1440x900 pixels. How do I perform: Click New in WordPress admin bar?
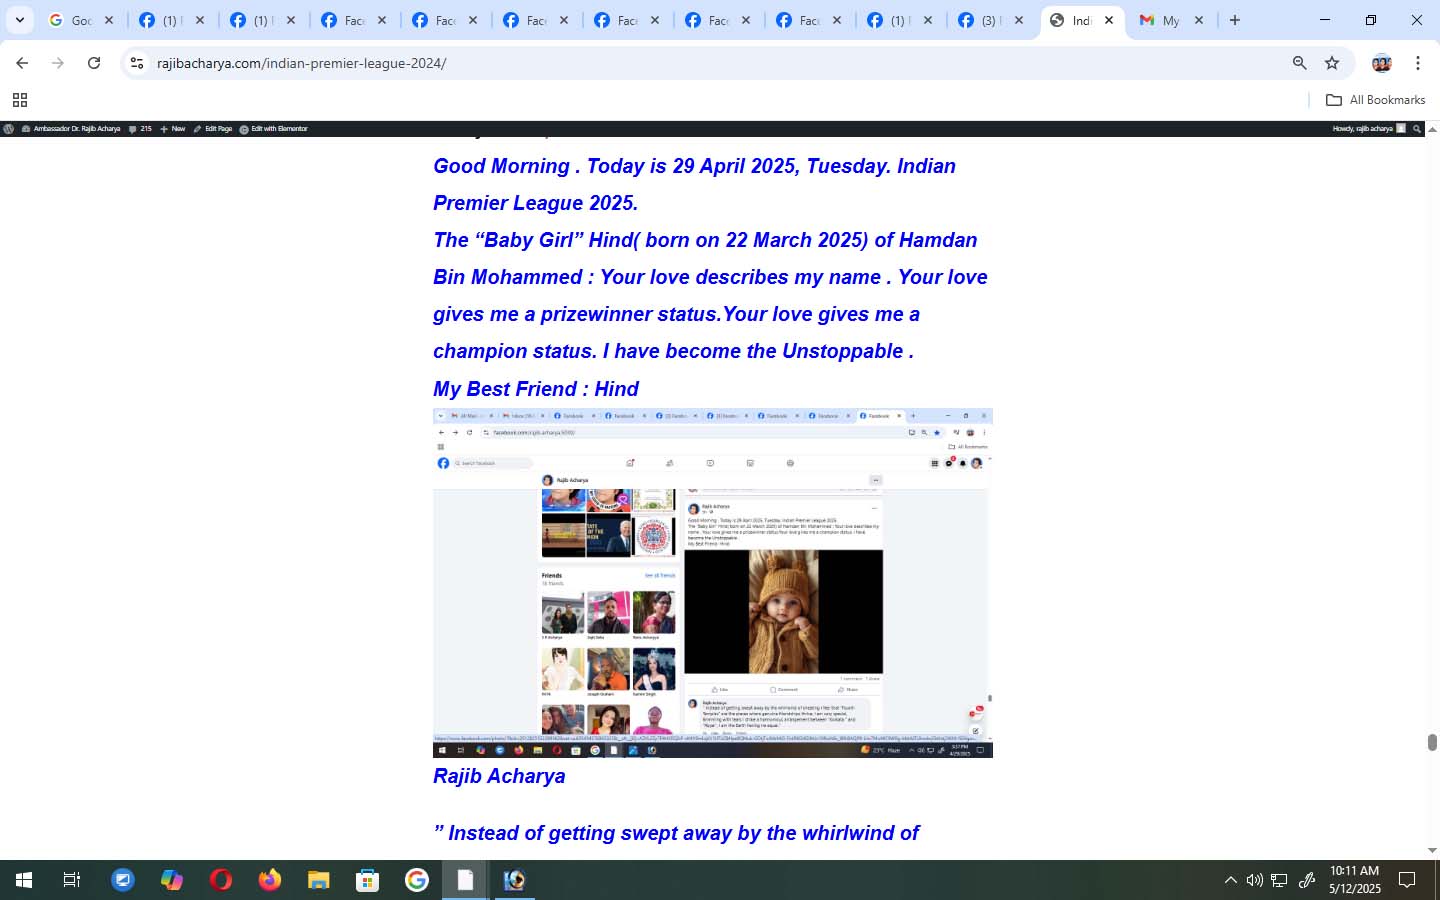(173, 129)
